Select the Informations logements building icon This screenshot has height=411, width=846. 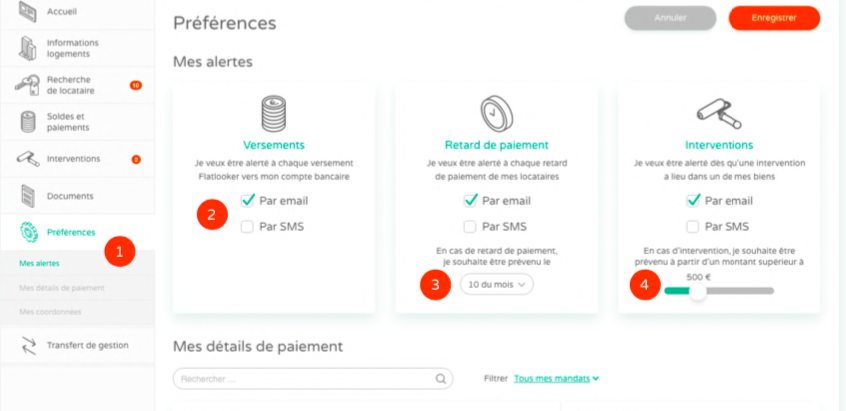point(28,49)
